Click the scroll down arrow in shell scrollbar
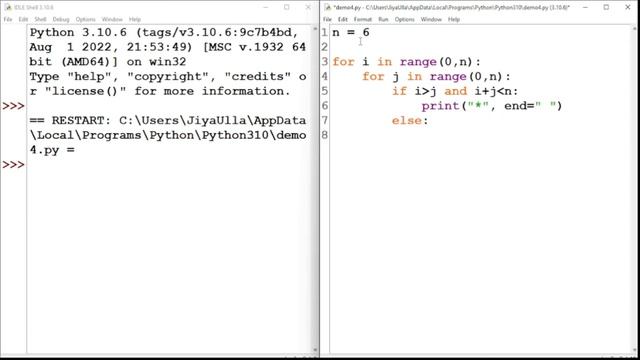Screen dimensions: 640x360 pyautogui.click(x=315, y=350)
